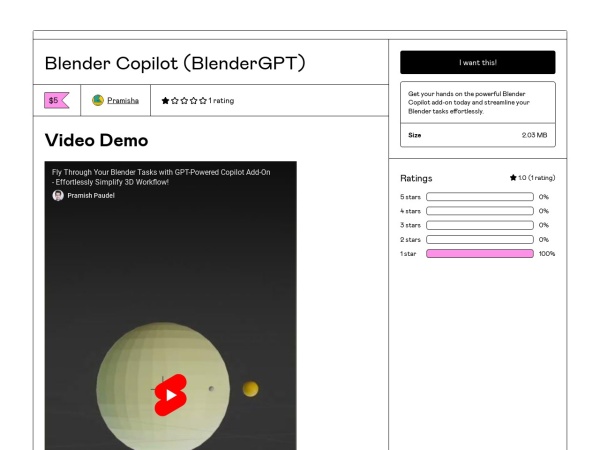The image size is (600, 450).
Task: Click the 3 stars rating bar
Action: [480, 225]
